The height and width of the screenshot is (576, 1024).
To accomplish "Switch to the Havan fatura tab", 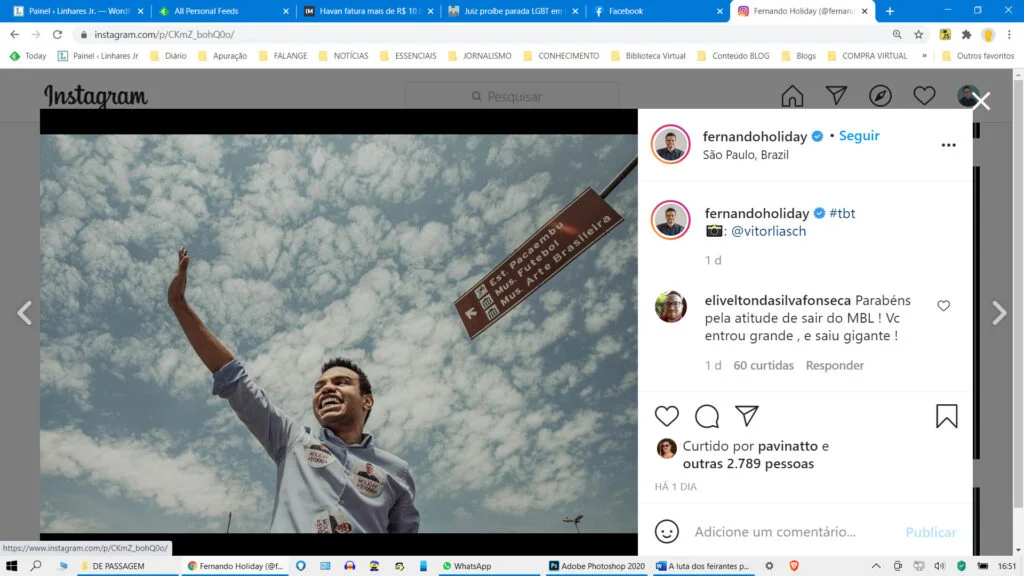I will 368,11.
